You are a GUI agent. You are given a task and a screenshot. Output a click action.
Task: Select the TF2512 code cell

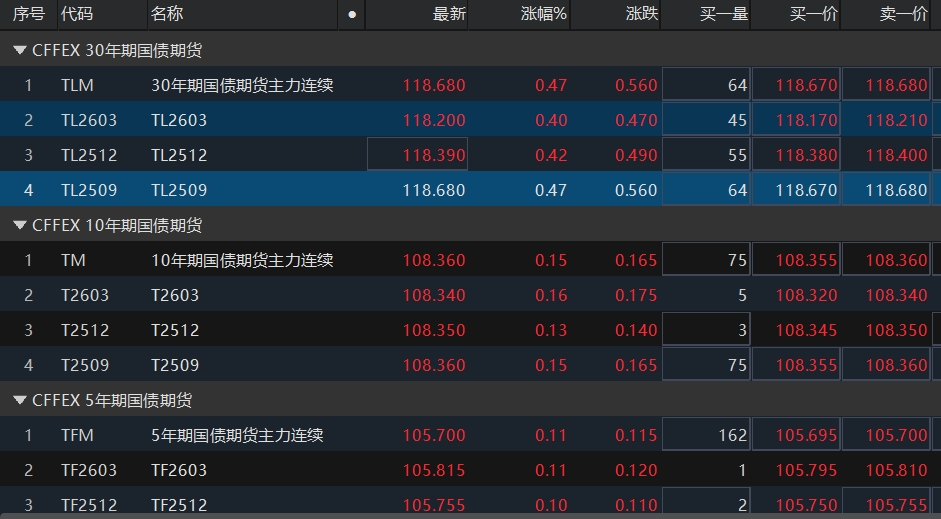click(89, 505)
